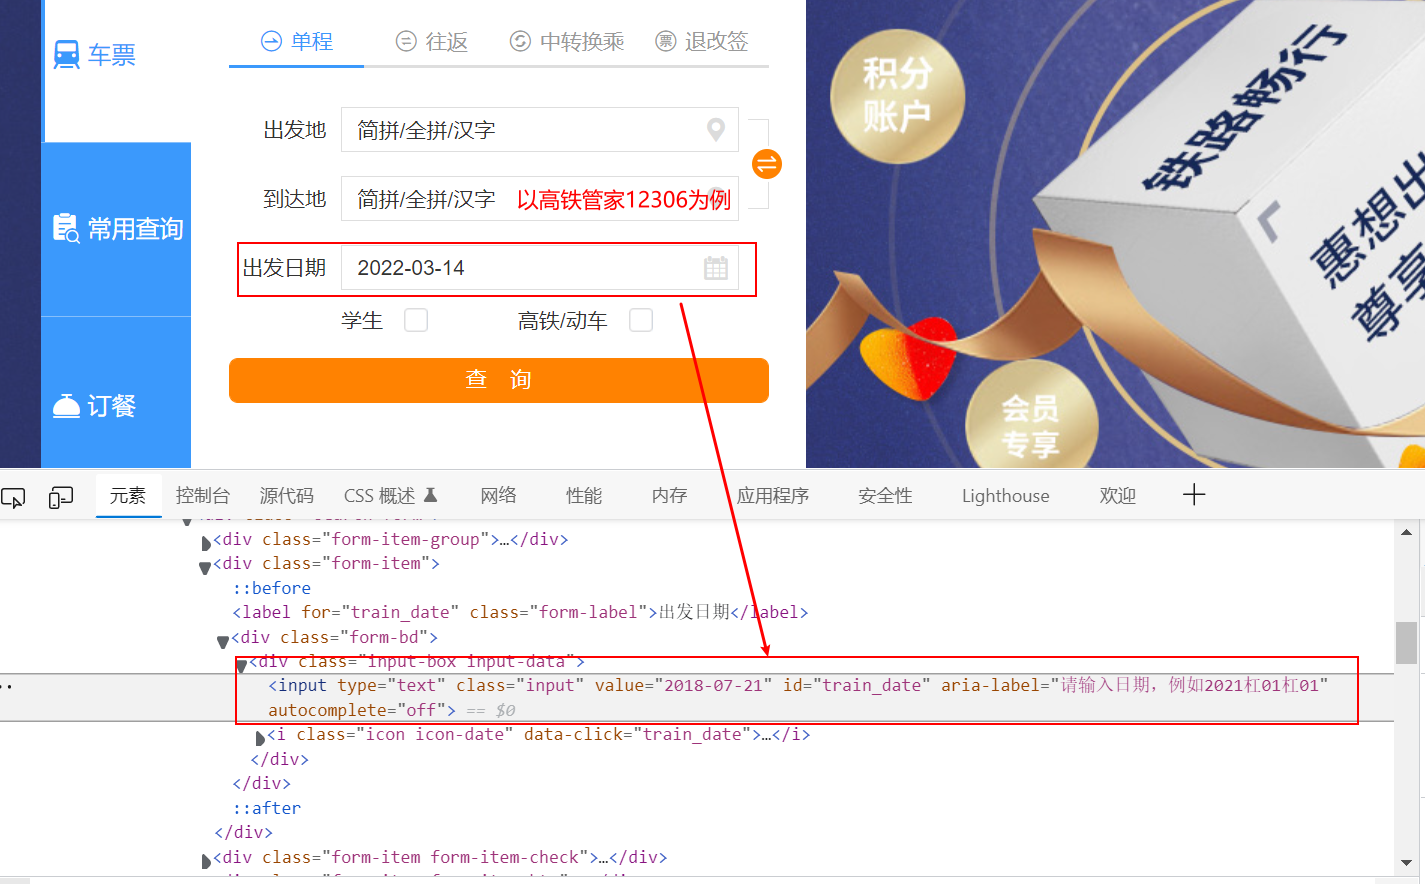Switch to the 中转换乘 tab
This screenshot has width=1425, height=884.
[567, 41]
